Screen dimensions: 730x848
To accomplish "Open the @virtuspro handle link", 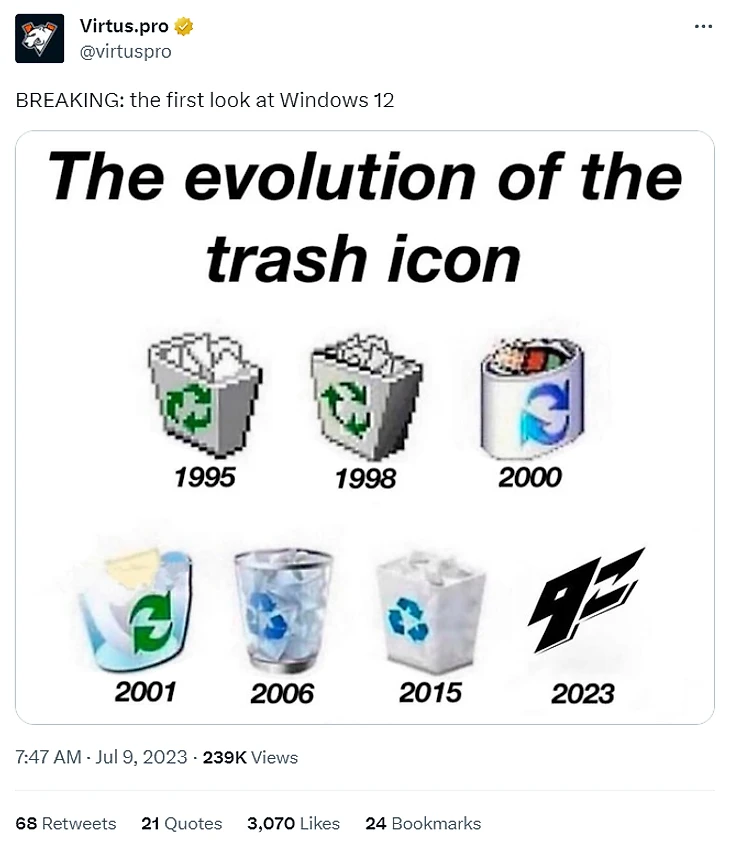I will 125,51.
